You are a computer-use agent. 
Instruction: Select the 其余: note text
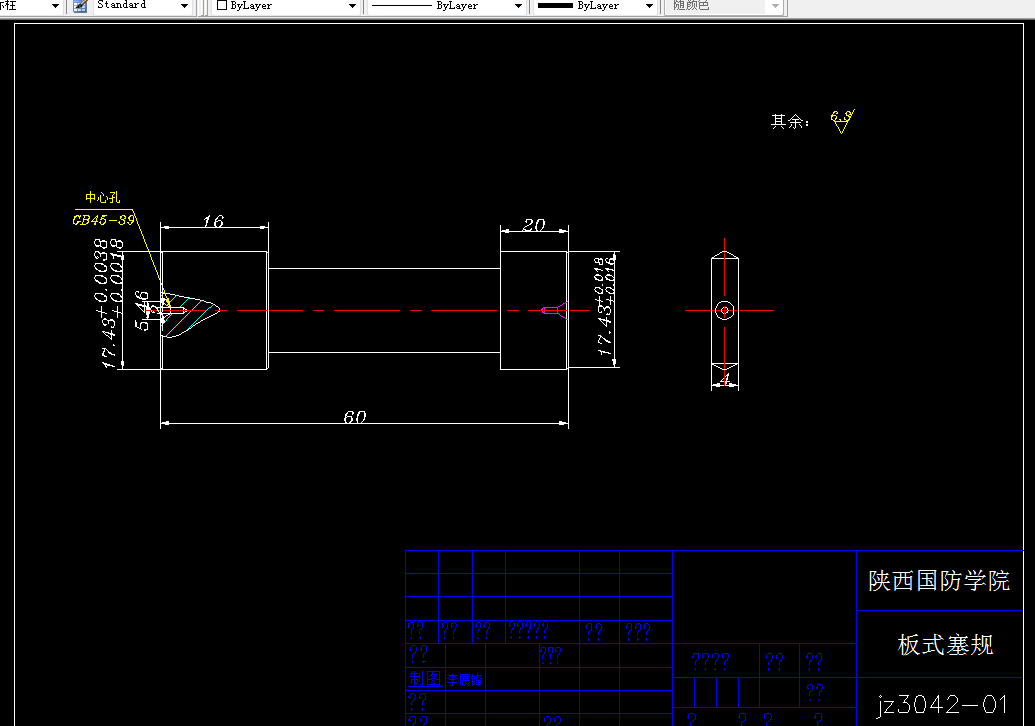pyautogui.click(x=789, y=121)
